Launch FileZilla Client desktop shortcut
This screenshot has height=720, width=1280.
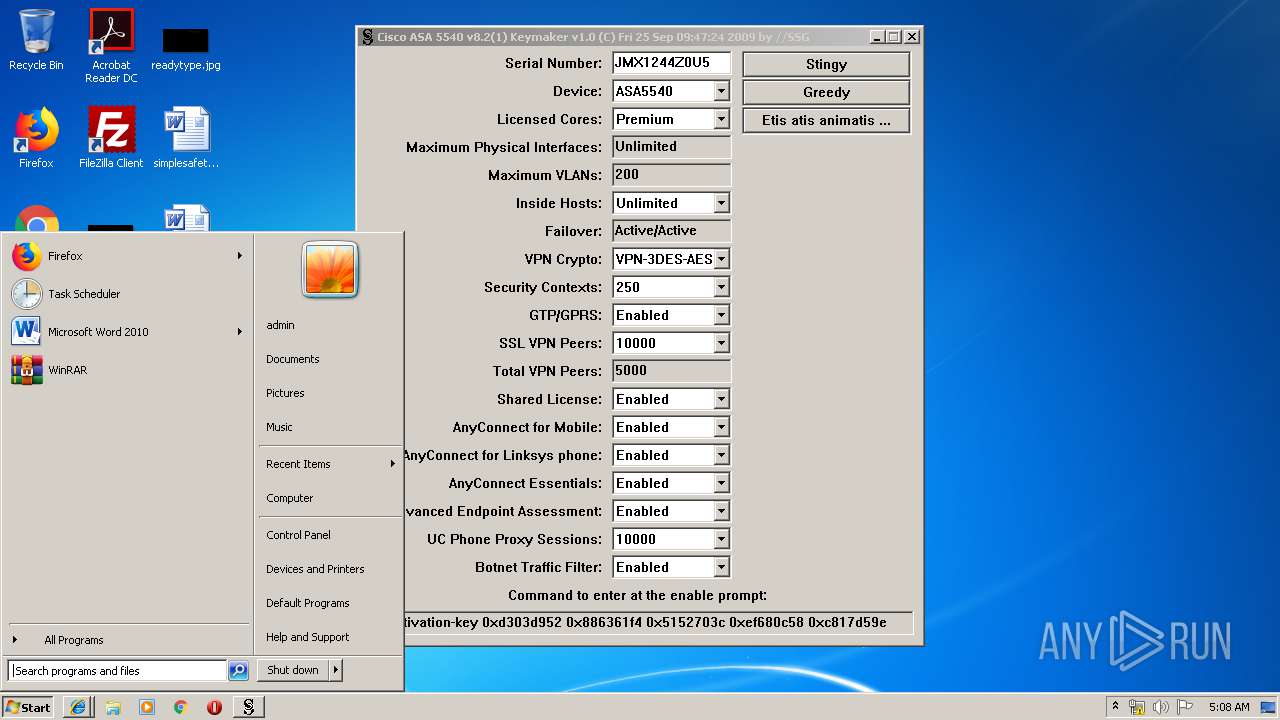(x=111, y=137)
